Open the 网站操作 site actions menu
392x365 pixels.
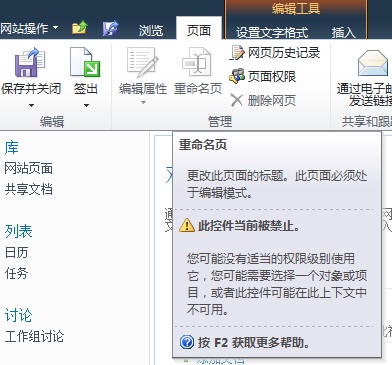pyautogui.click(x=29, y=28)
